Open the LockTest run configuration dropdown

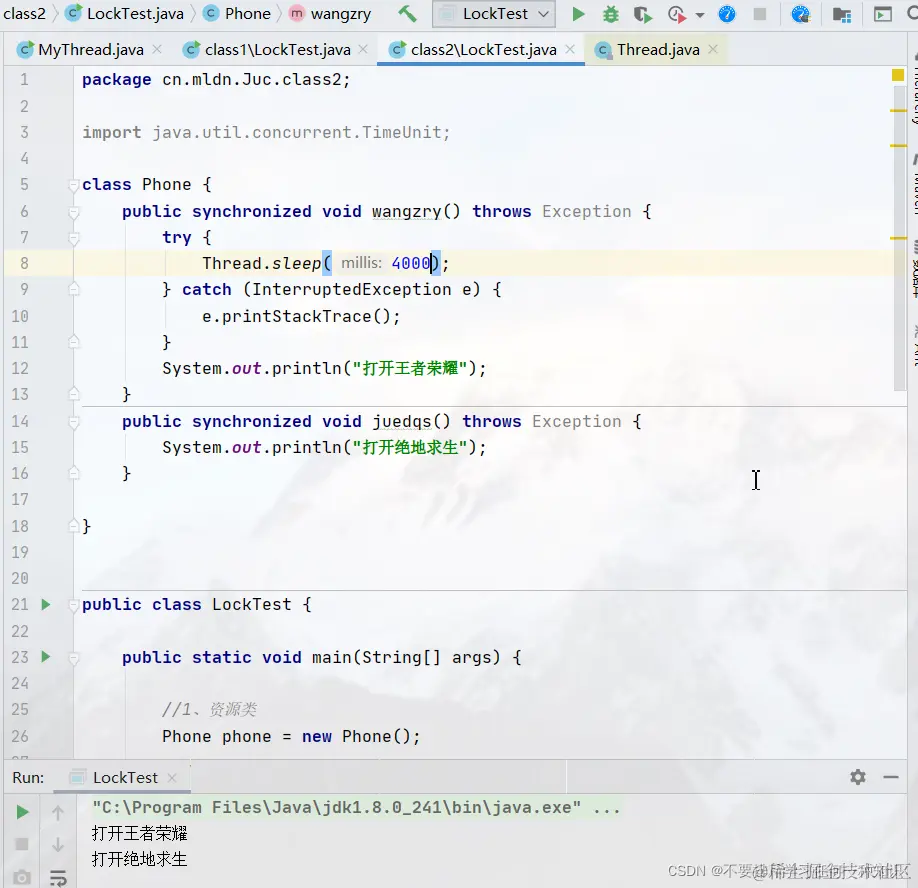tap(494, 13)
